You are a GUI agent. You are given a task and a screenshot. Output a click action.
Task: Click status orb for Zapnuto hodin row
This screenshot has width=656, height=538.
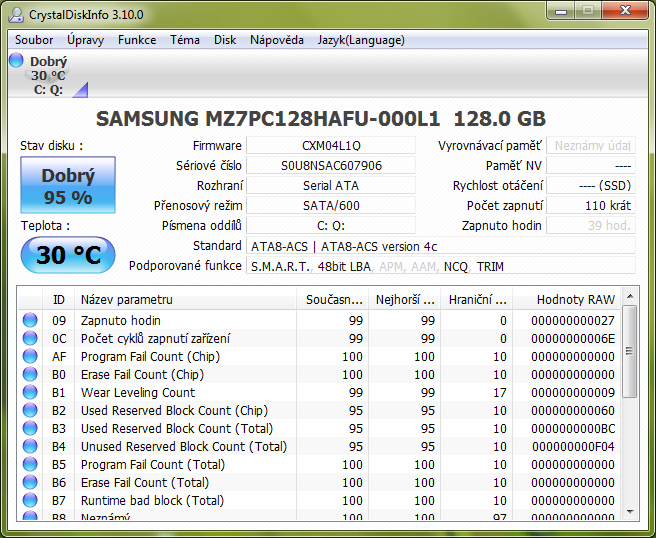coord(30,321)
